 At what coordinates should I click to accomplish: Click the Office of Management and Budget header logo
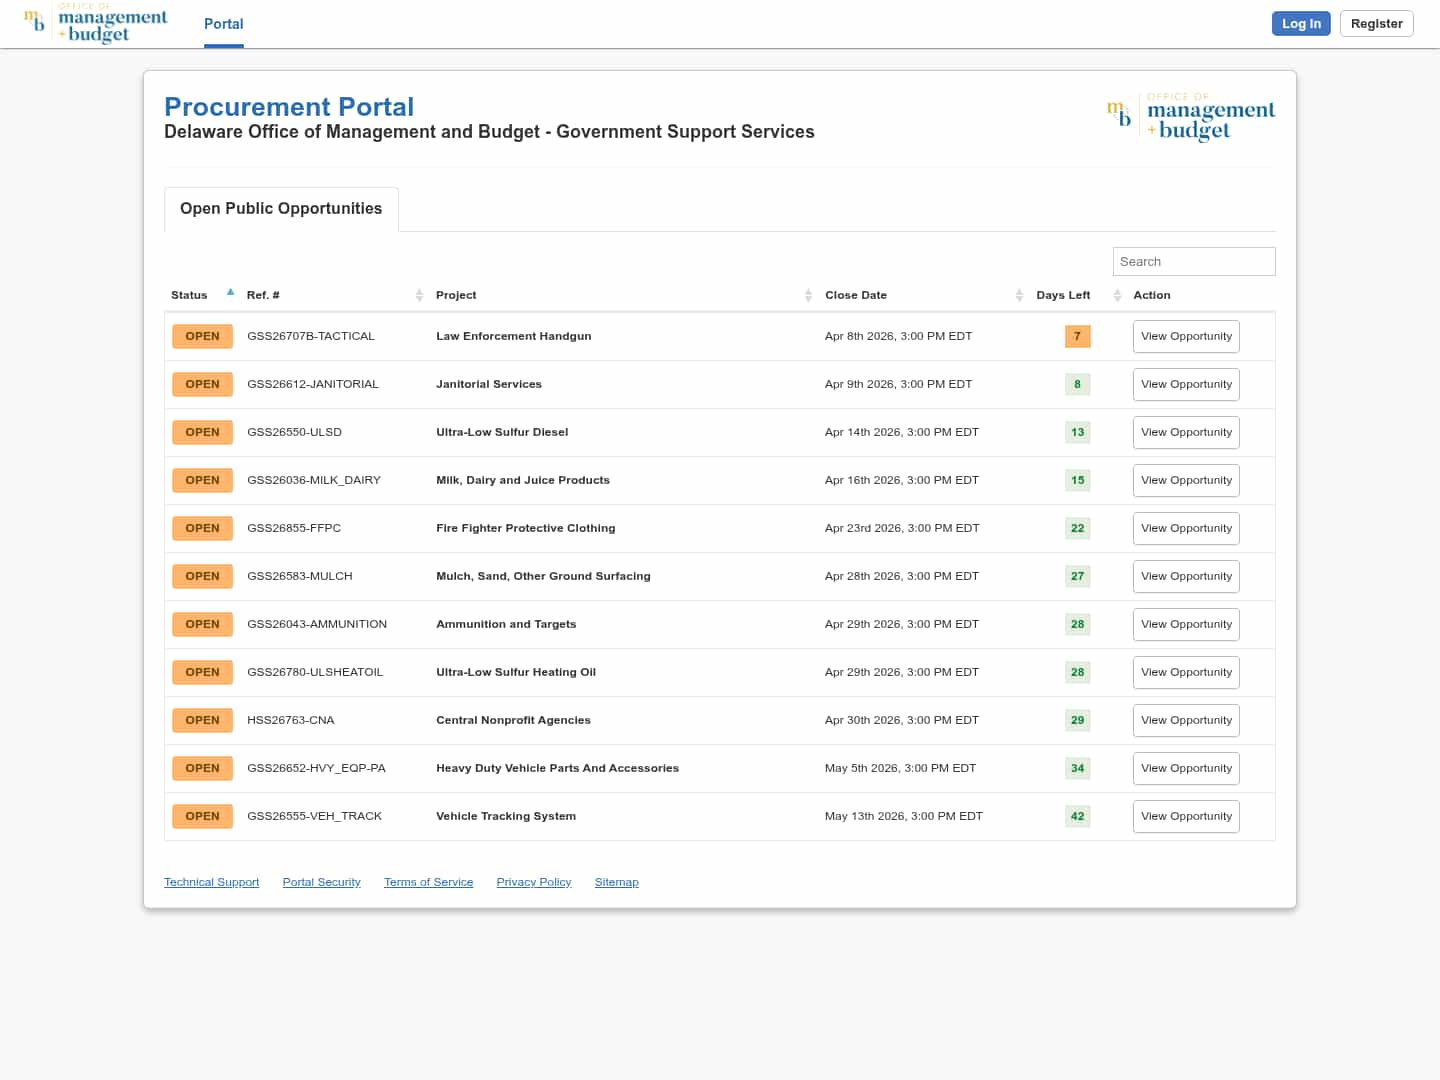click(x=96, y=24)
